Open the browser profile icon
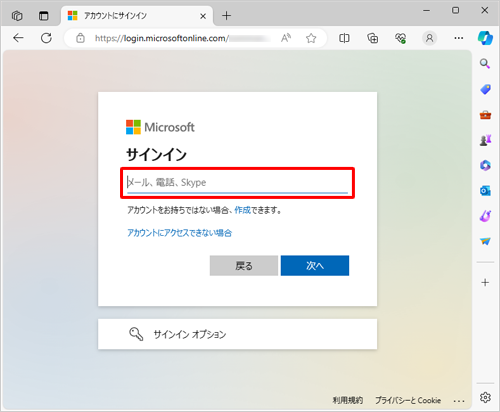Image resolution: width=500 pixels, height=412 pixels. click(430, 38)
